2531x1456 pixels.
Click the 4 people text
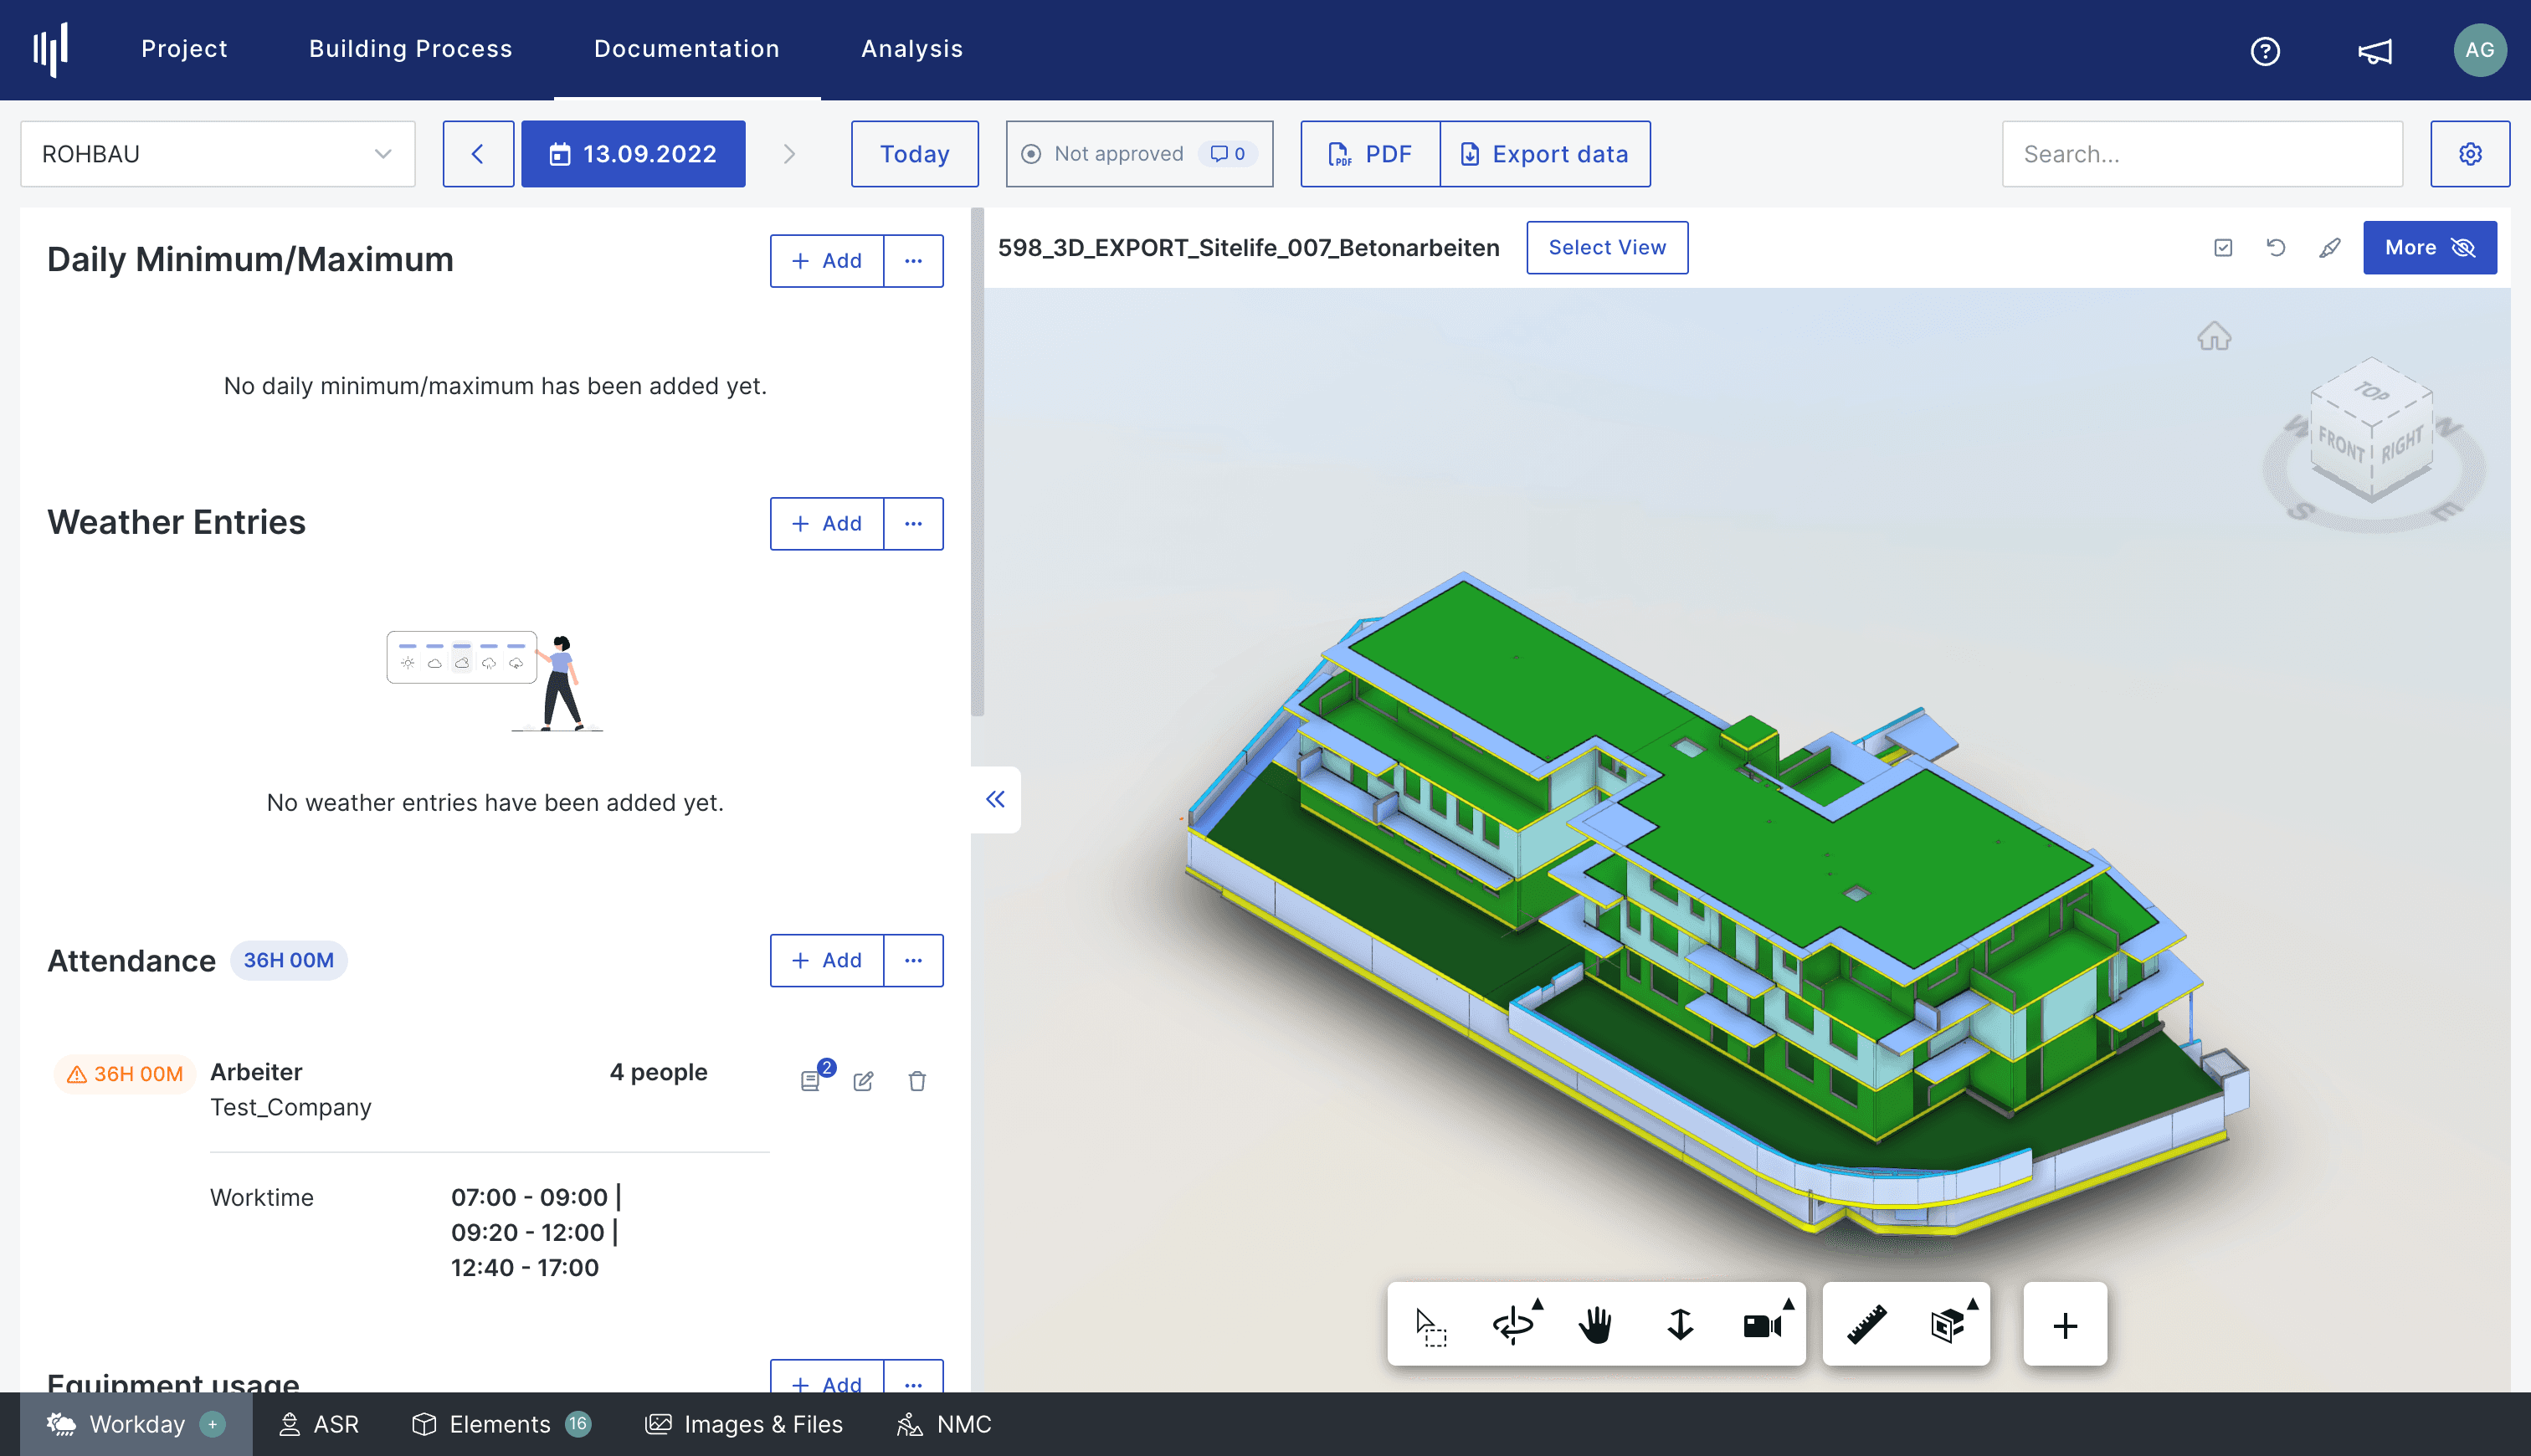pyautogui.click(x=658, y=1072)
